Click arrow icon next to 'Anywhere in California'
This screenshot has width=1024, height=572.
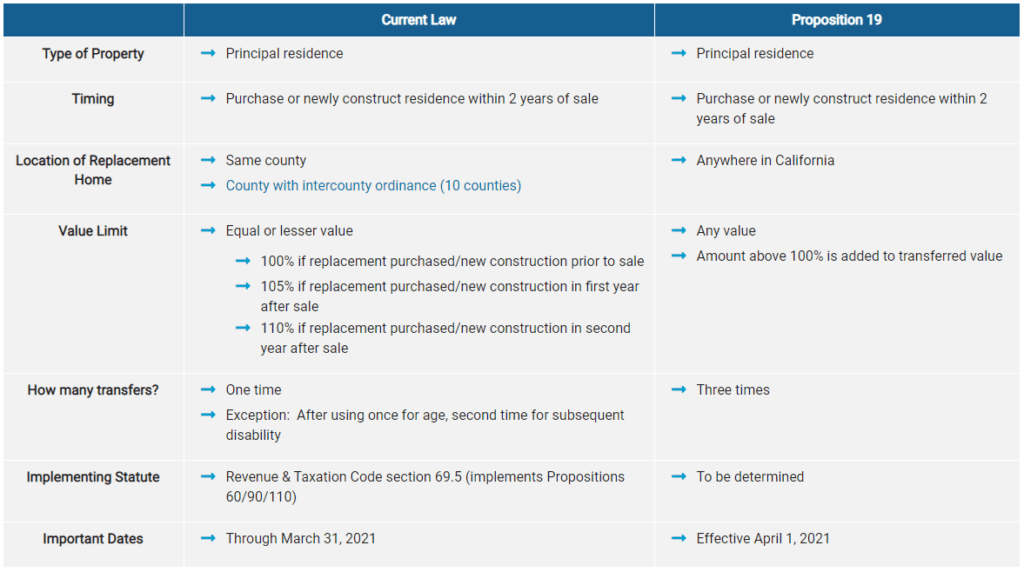pyautogui.click(x=679, y=160)
